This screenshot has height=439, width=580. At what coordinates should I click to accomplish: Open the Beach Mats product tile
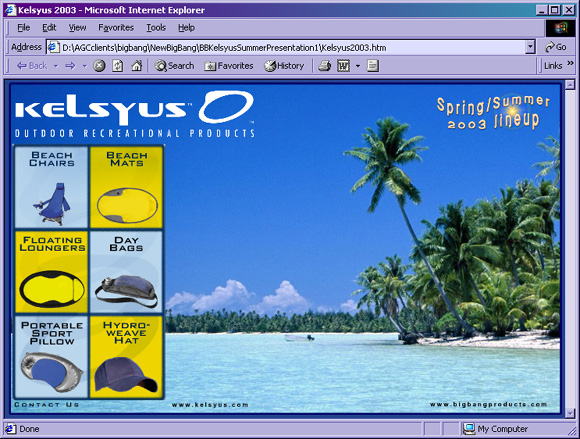click(x=127, y=187)
